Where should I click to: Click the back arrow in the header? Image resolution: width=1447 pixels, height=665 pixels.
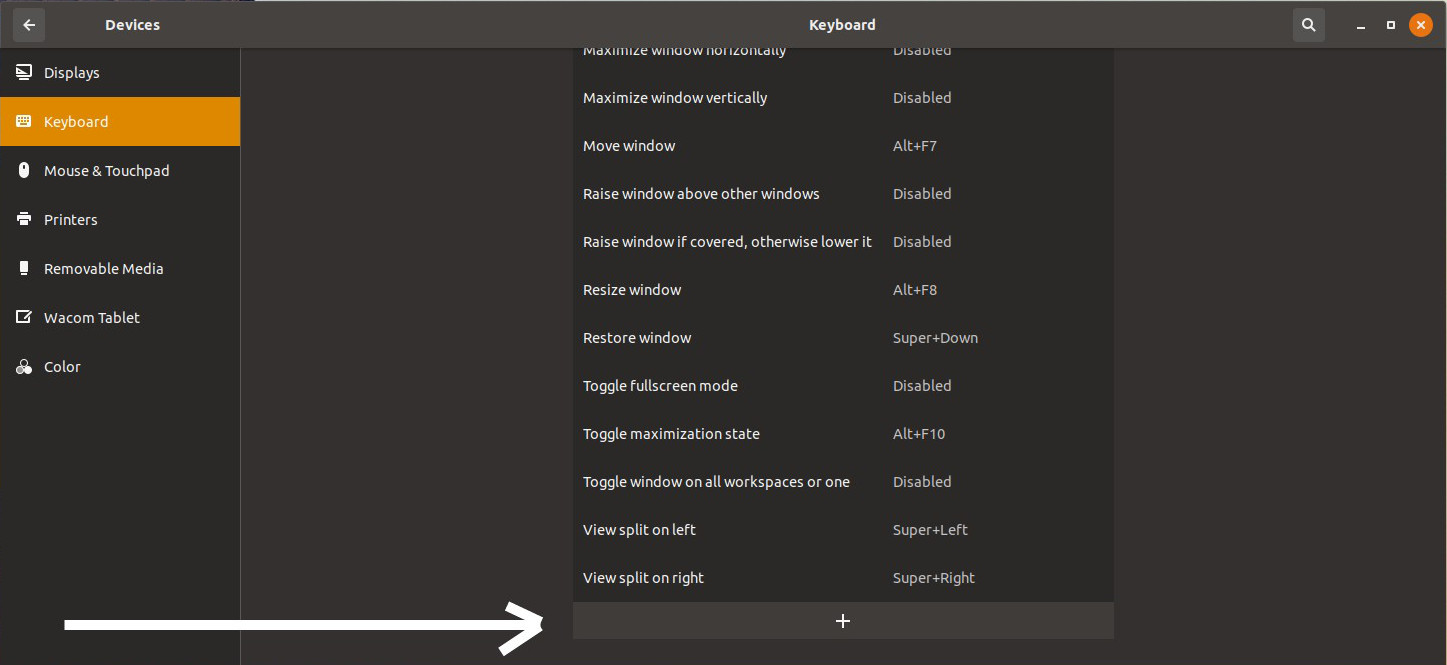pos(29,25)
